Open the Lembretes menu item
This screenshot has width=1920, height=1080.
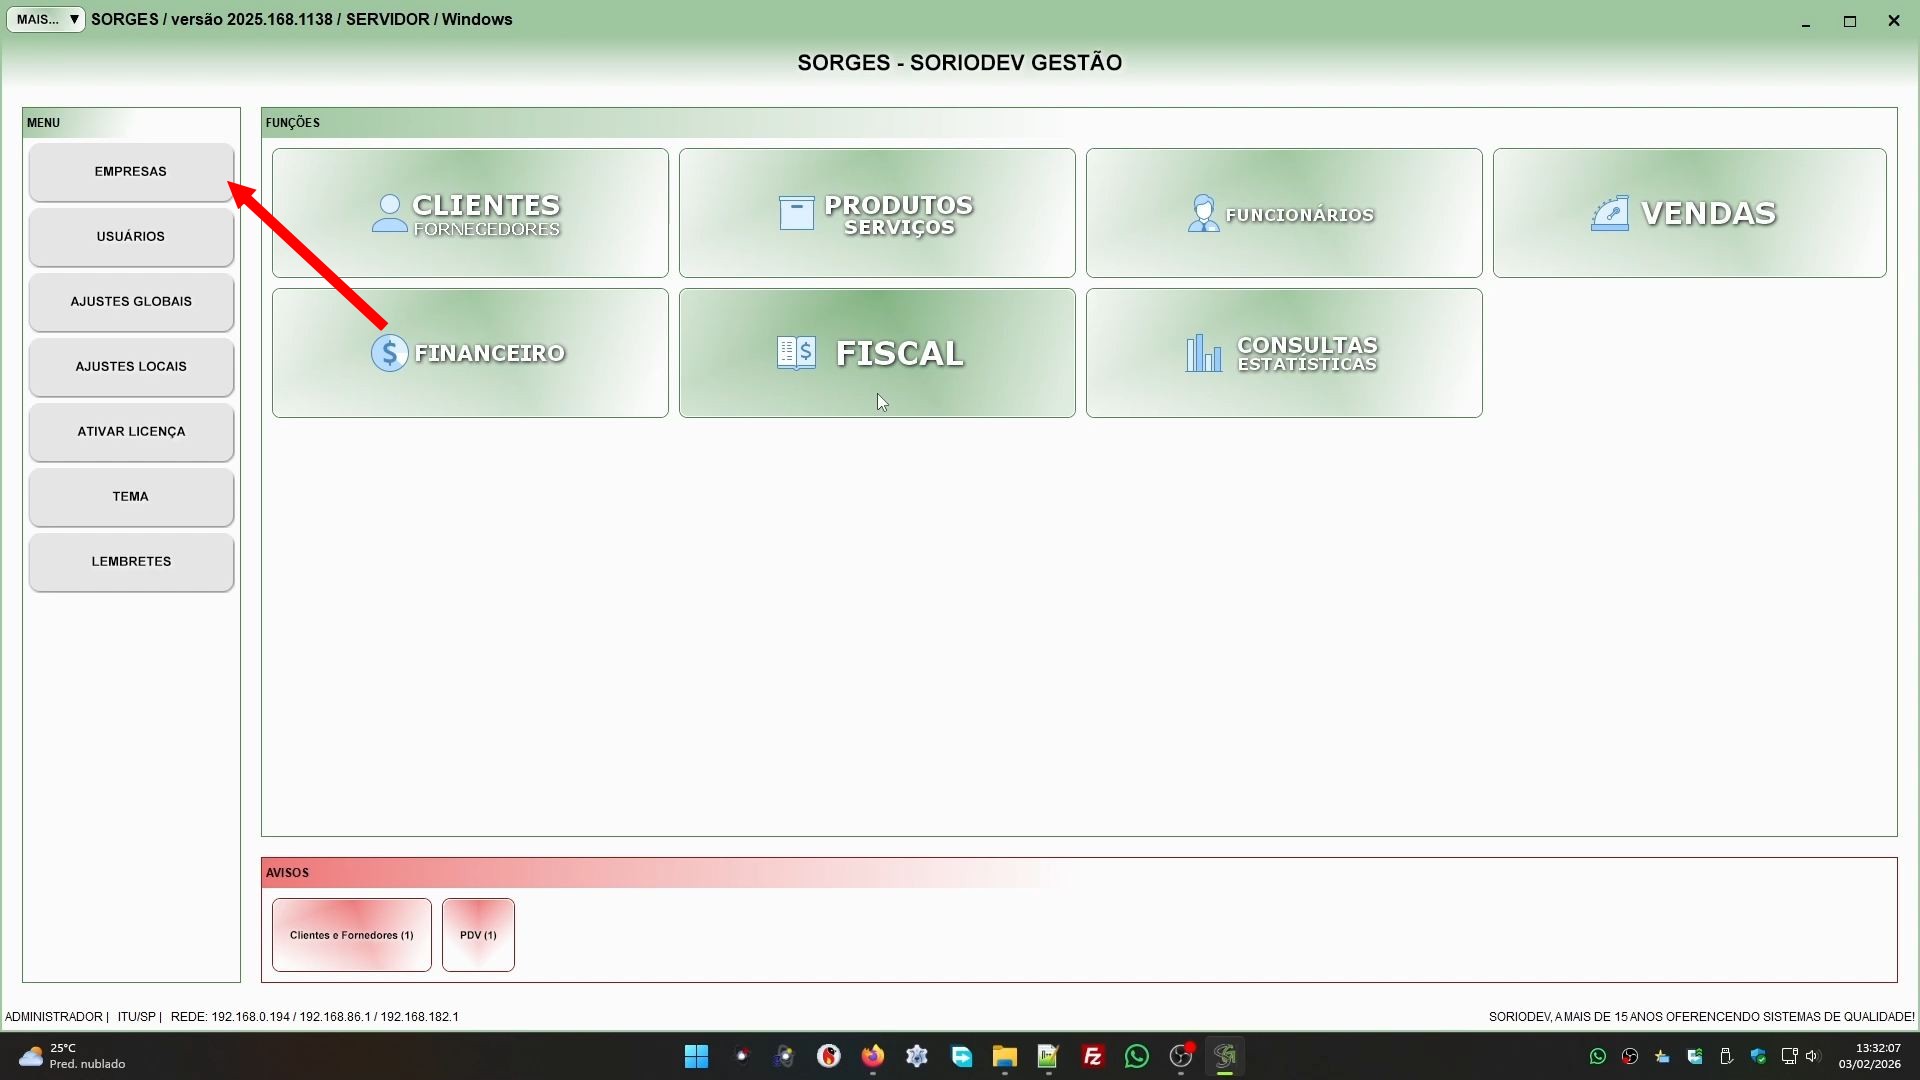(x=131, y=562)
